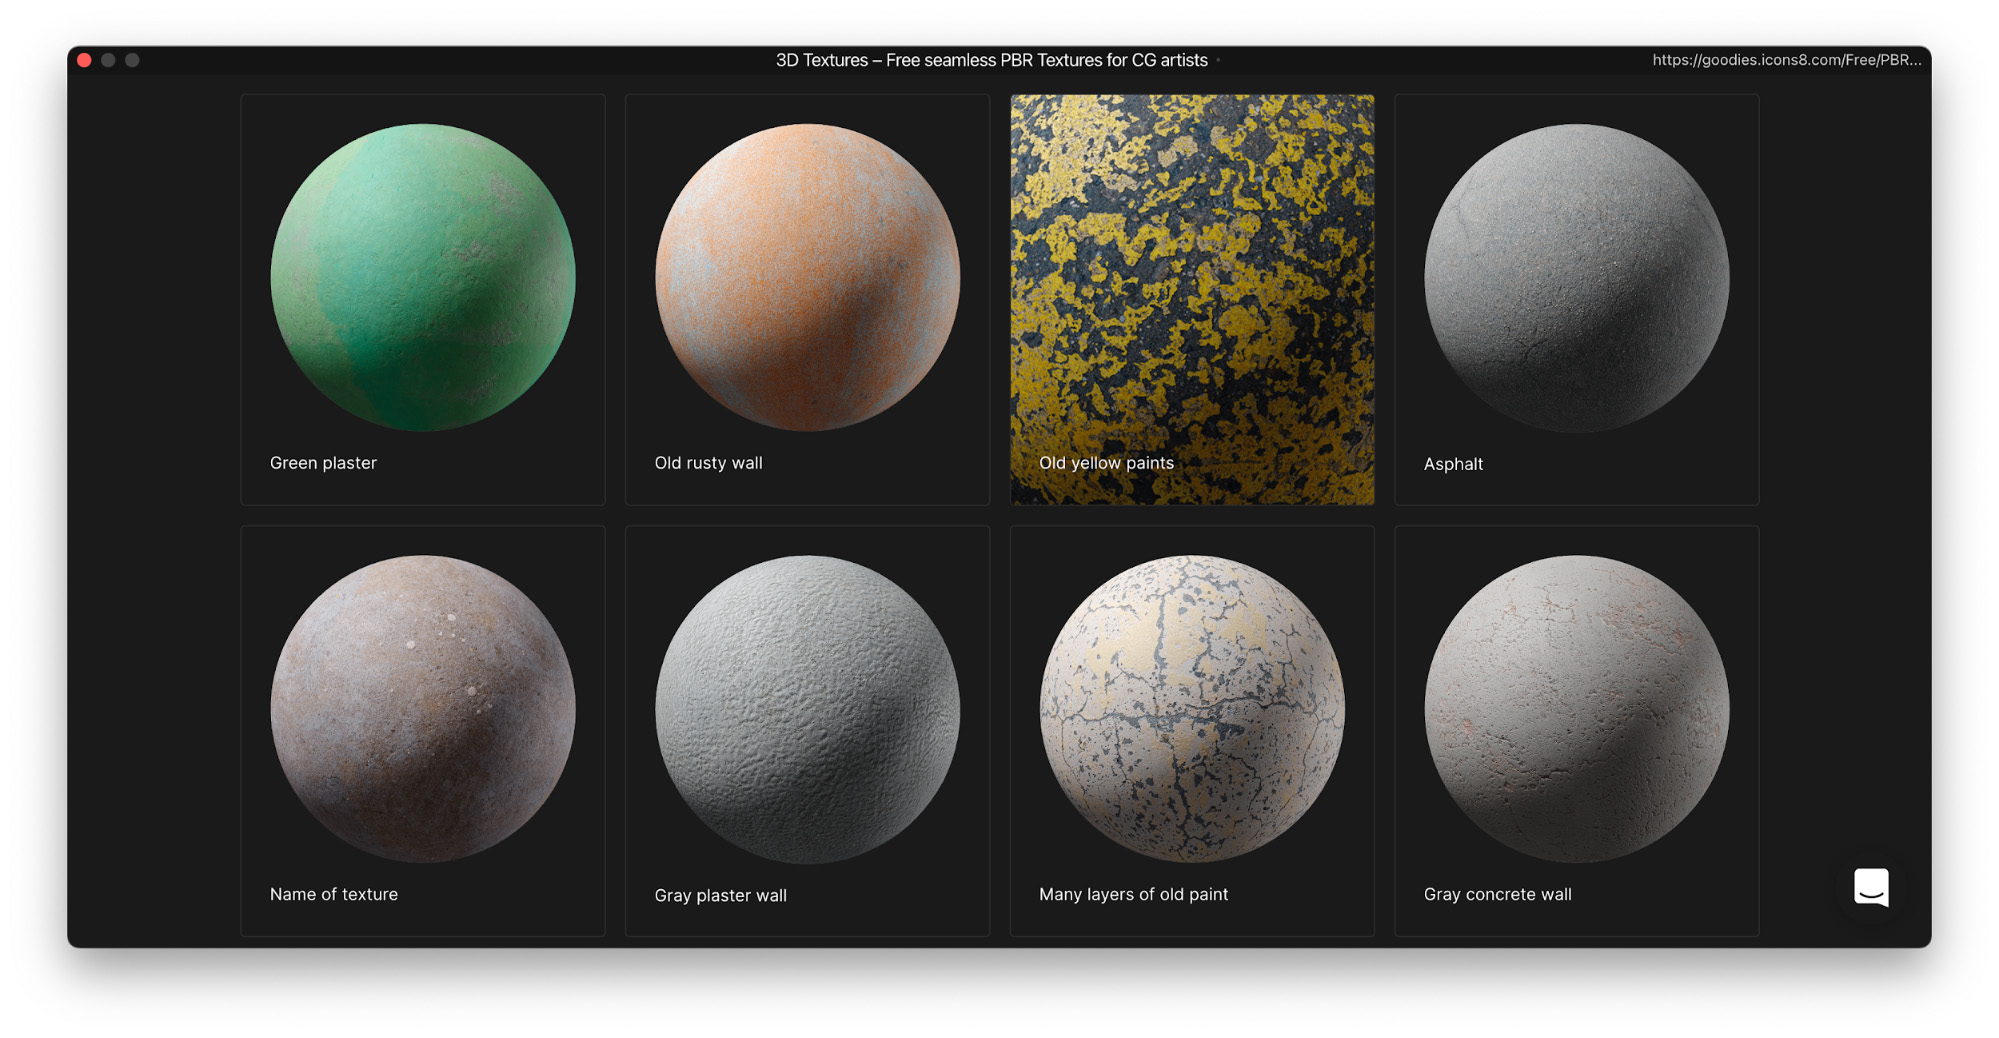Open the Gray plaster wall sphere thumbnail
This screenshot has height=1038, width=1999.
tap(807, 709)
